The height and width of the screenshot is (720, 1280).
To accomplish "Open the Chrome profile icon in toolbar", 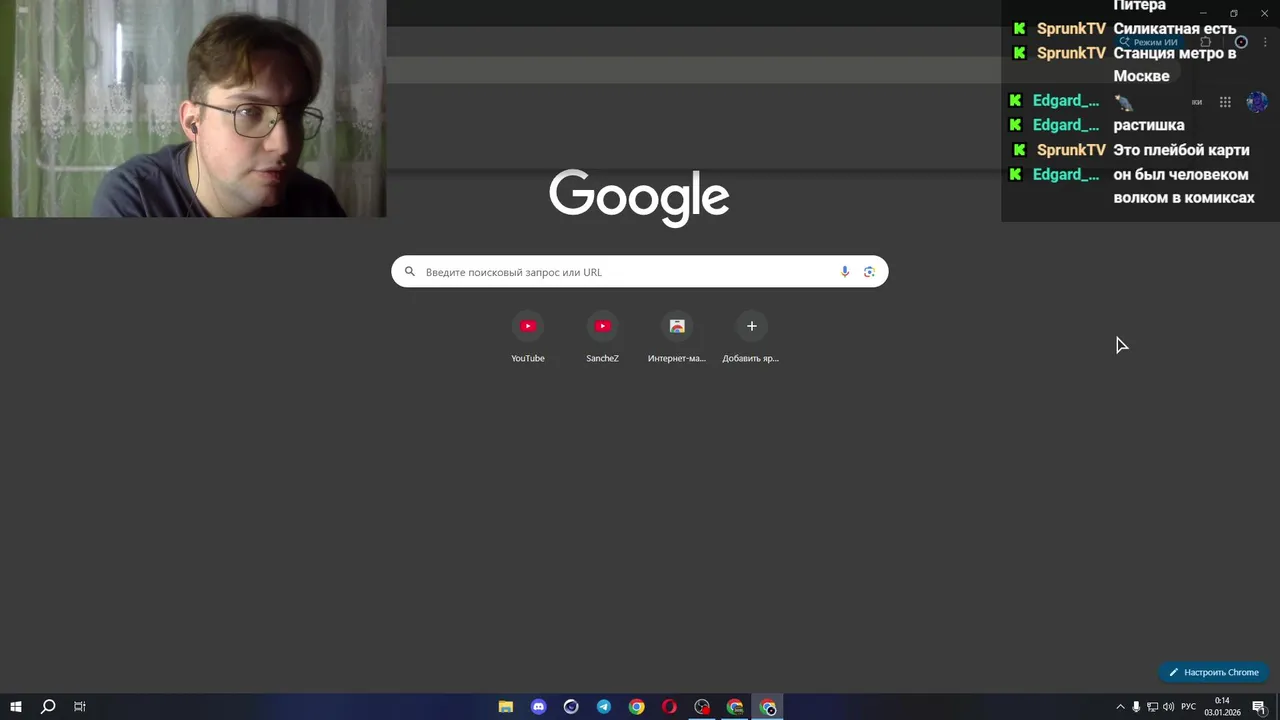I will click(1241, 43).
